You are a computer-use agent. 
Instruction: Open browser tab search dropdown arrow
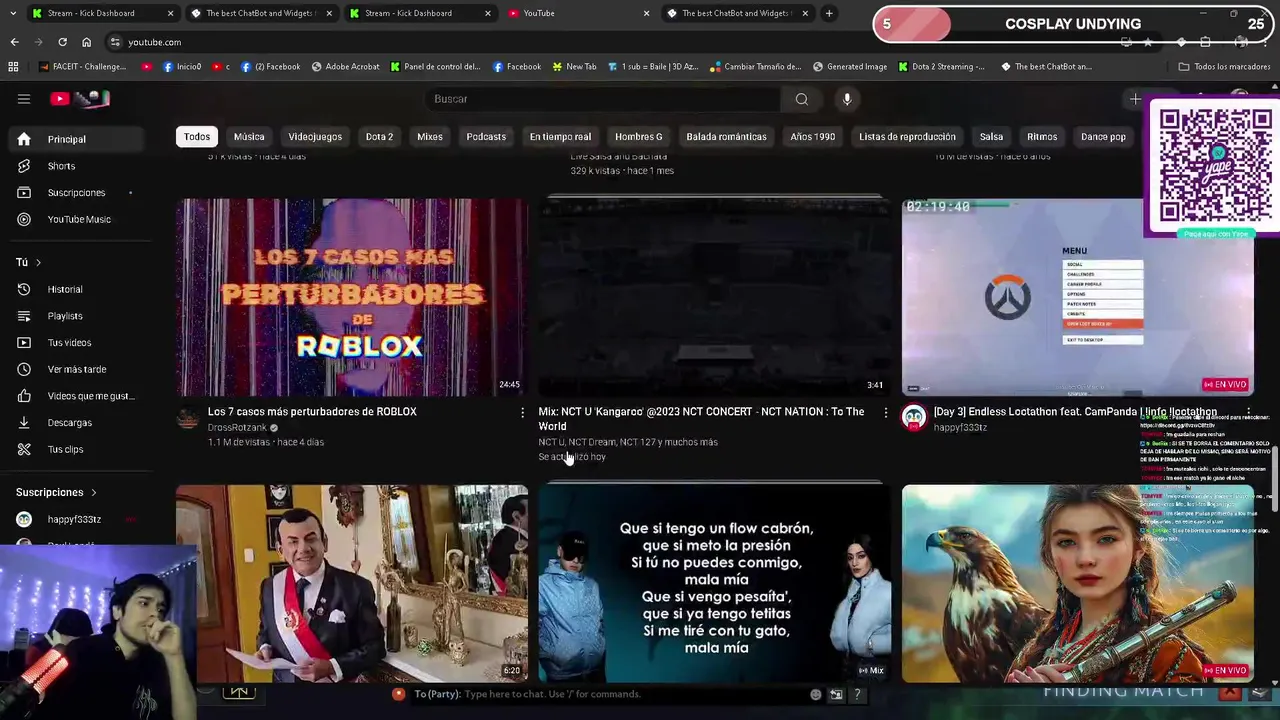12,13
